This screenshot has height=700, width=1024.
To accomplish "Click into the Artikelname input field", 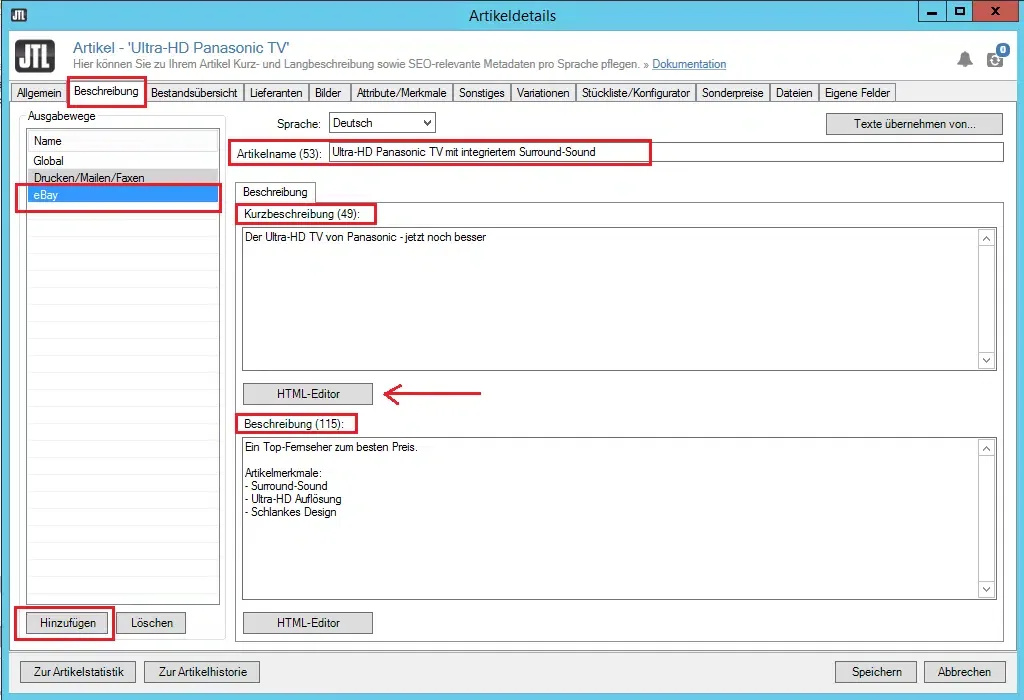I will tap(666, 152).
